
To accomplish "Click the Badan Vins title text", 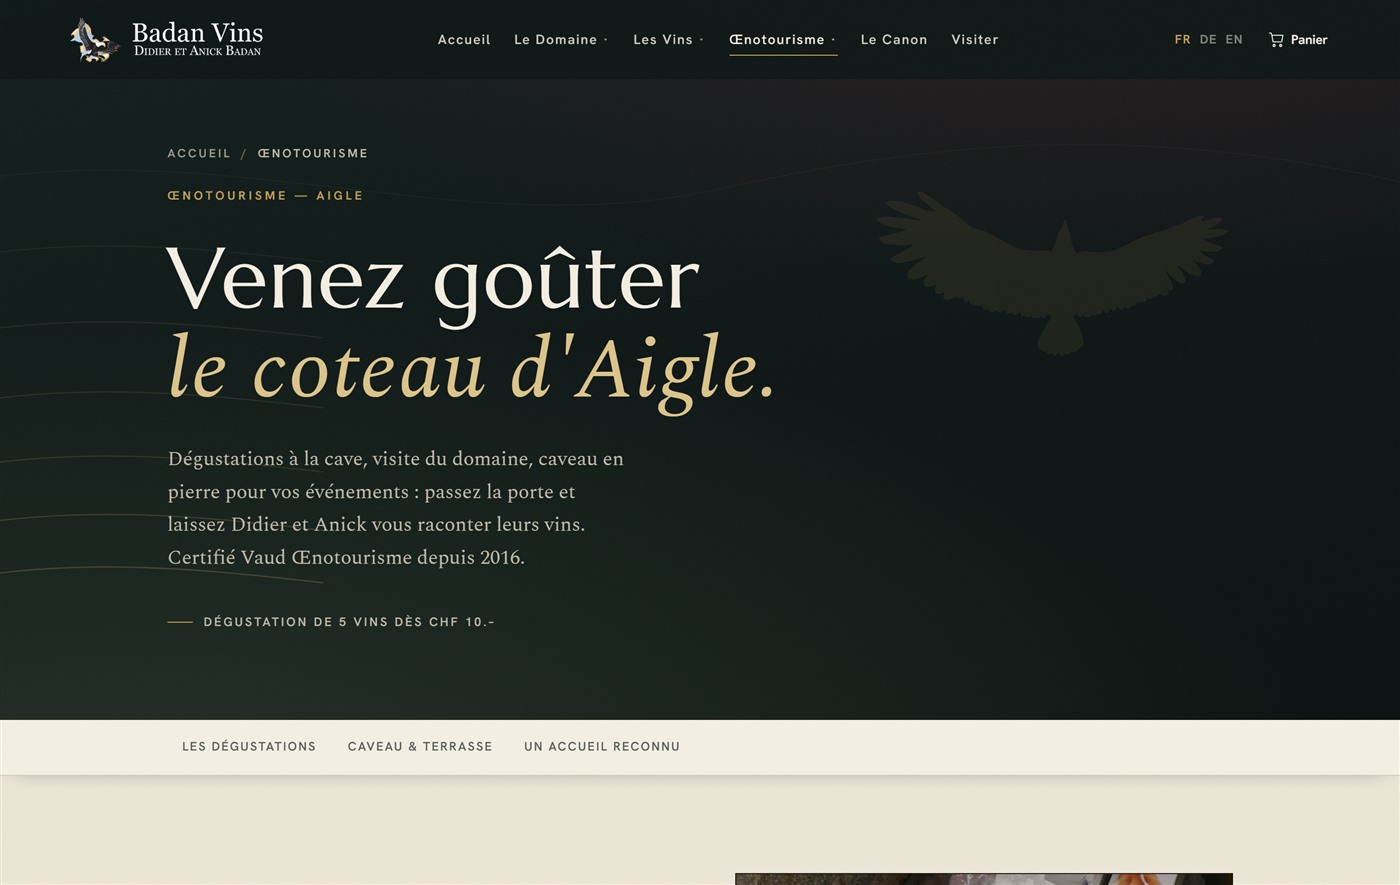I will click(x=198, y=33).
